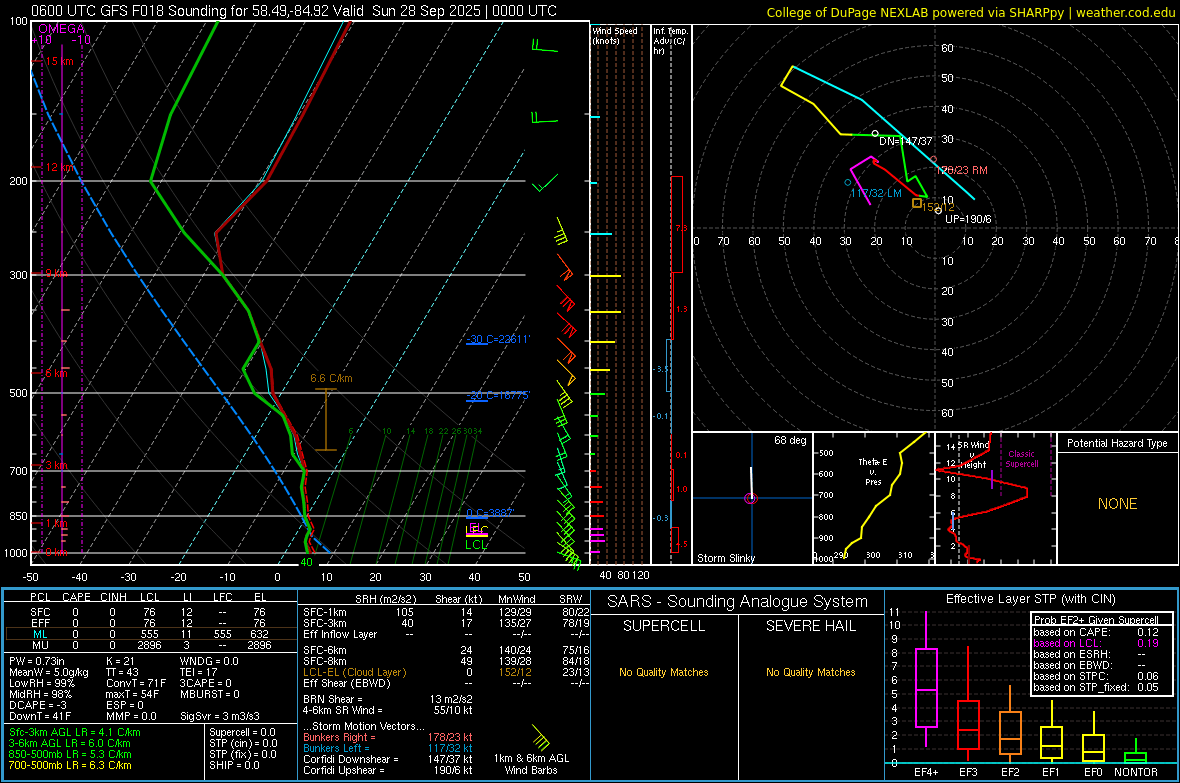Click the 12 km height marker

click(x=59, y=167)
